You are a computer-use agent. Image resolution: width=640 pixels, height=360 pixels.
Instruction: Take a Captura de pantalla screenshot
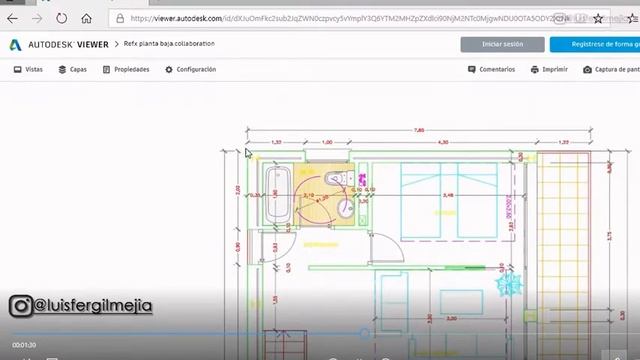point(611,69)
